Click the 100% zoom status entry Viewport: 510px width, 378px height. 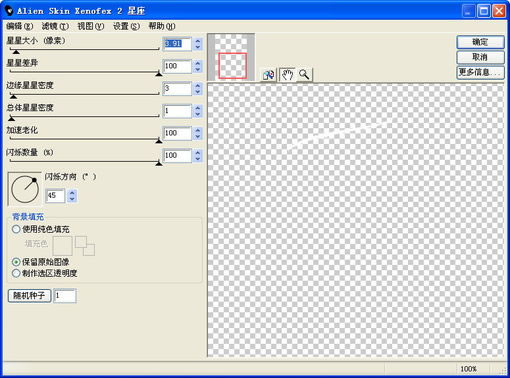click(x=468, y=369)
